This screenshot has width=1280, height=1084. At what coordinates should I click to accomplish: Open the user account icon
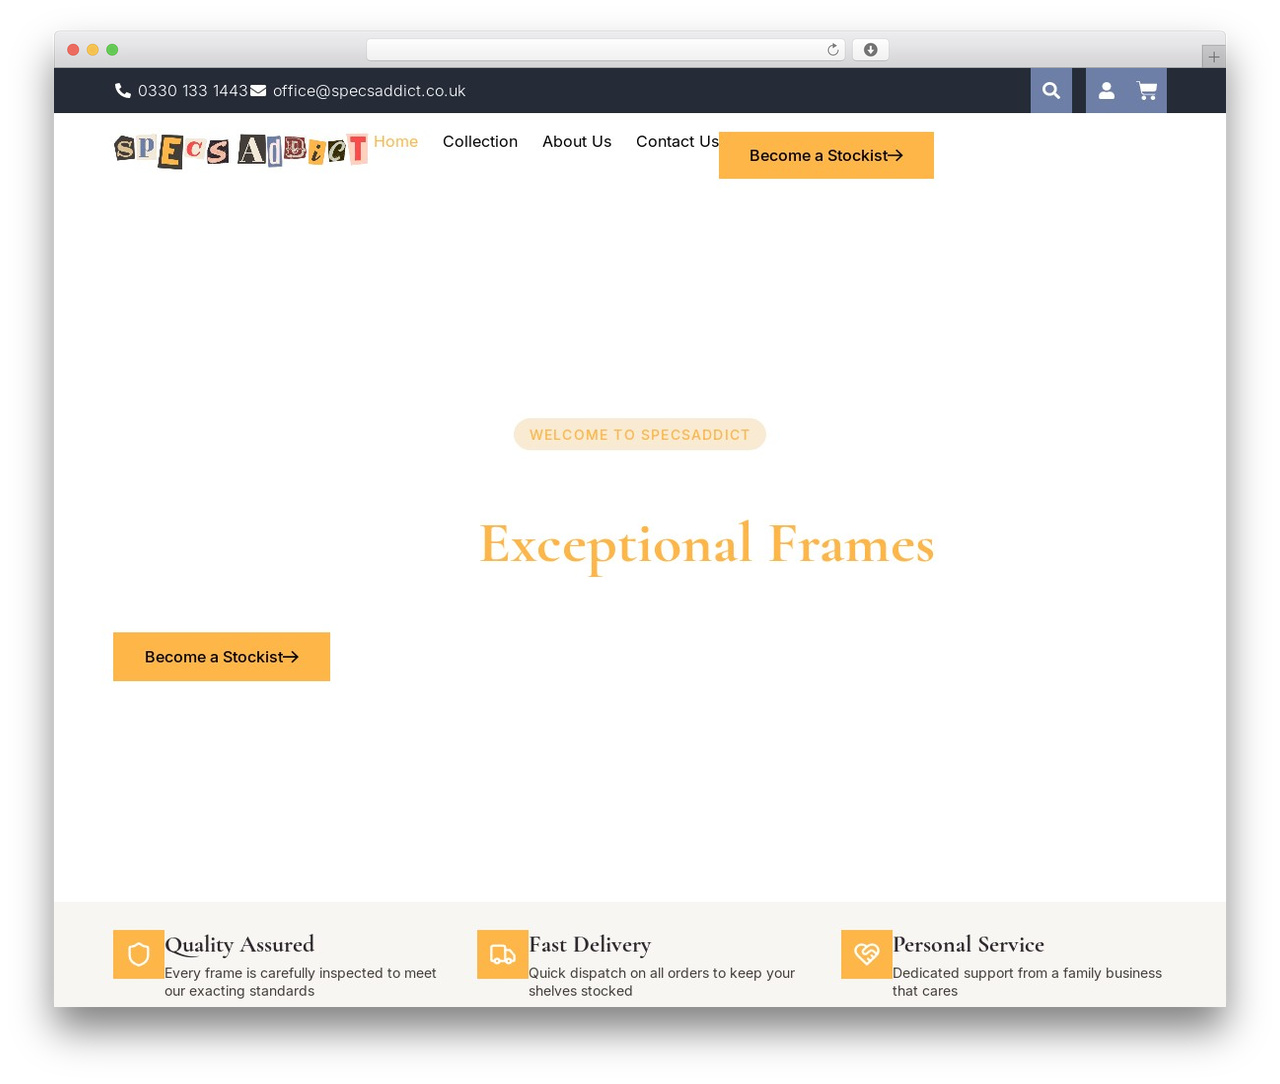point(1106,91)
